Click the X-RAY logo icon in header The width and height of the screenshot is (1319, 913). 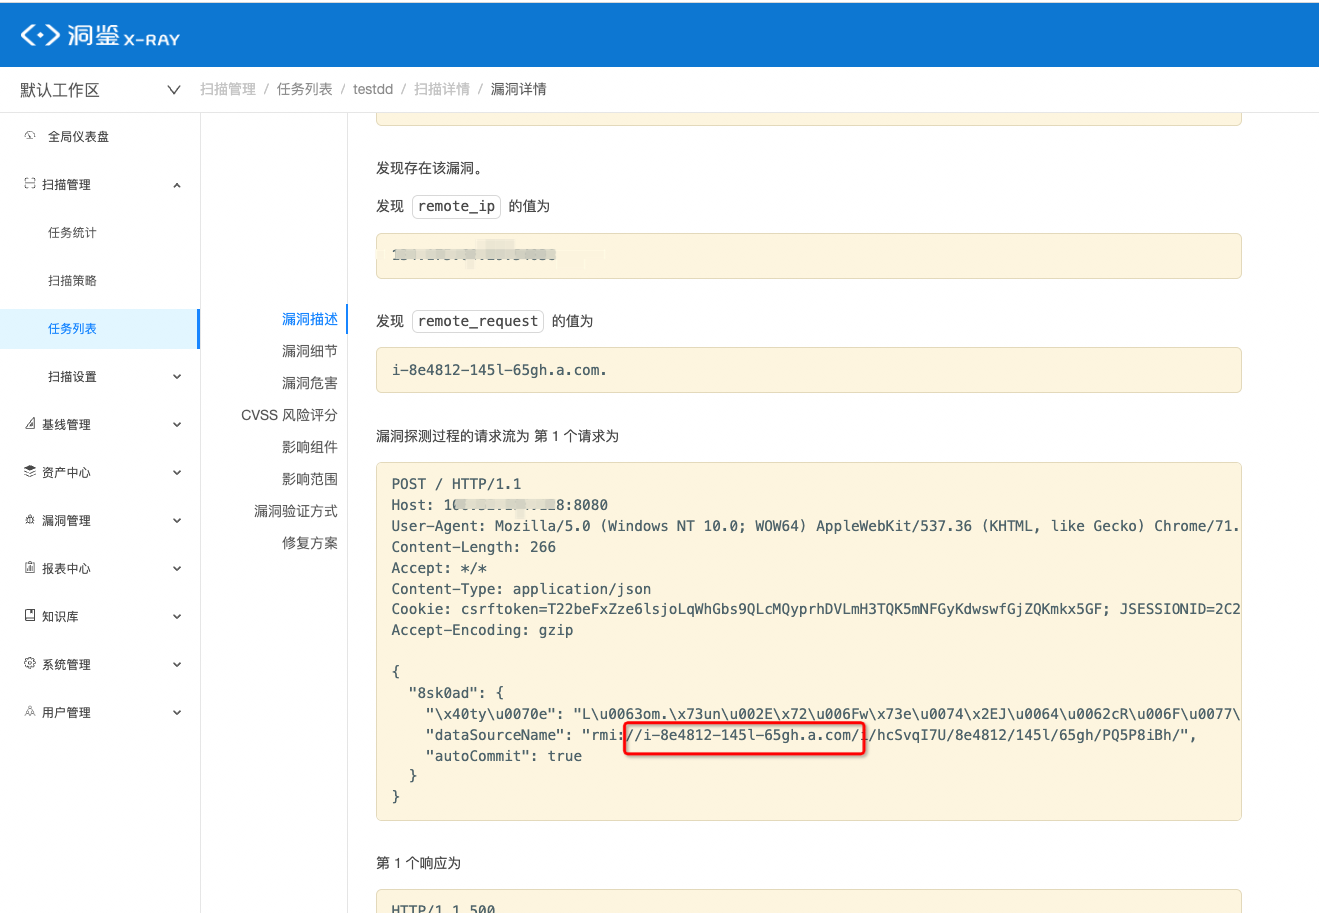click(40, 35)
